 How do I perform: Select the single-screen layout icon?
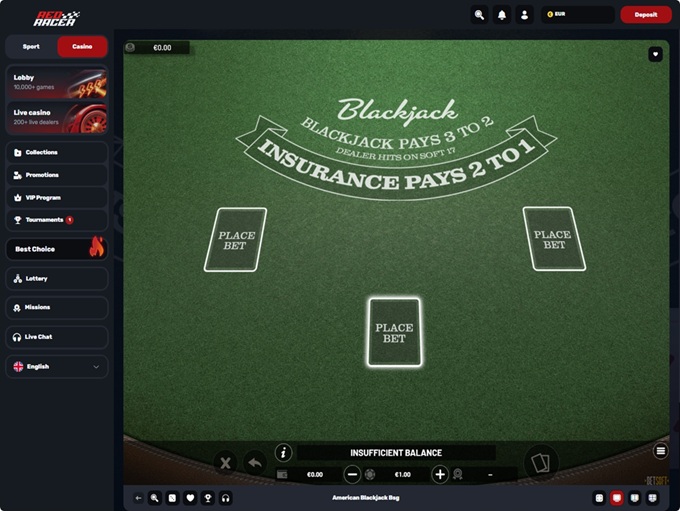[617, 498]
